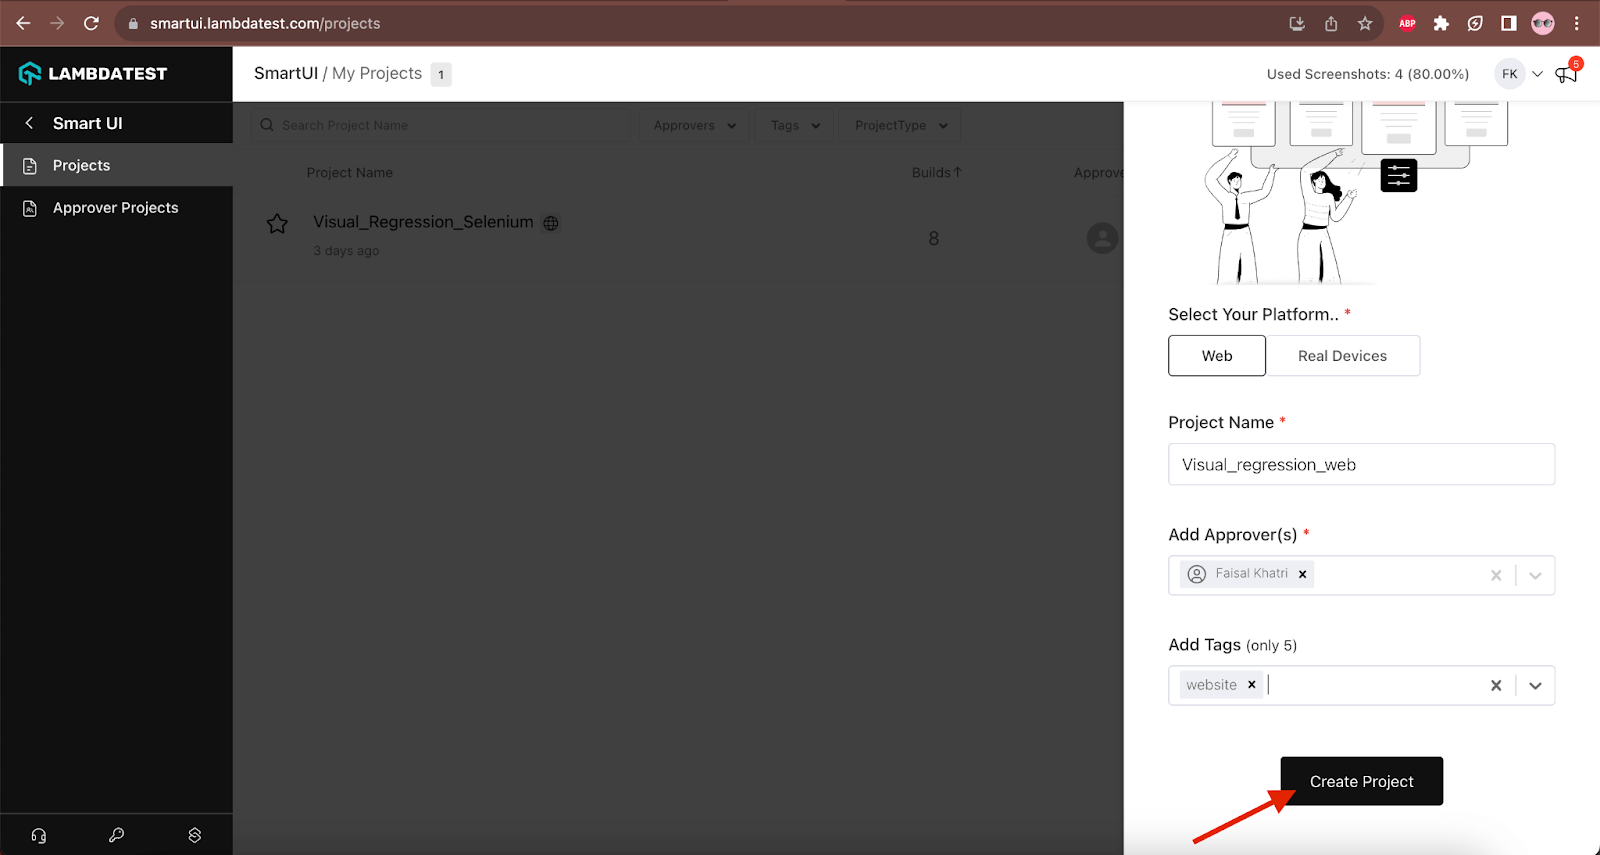Click the LambdaTest logo
The image size is (1600, 855).
click(x=93, y=73)
